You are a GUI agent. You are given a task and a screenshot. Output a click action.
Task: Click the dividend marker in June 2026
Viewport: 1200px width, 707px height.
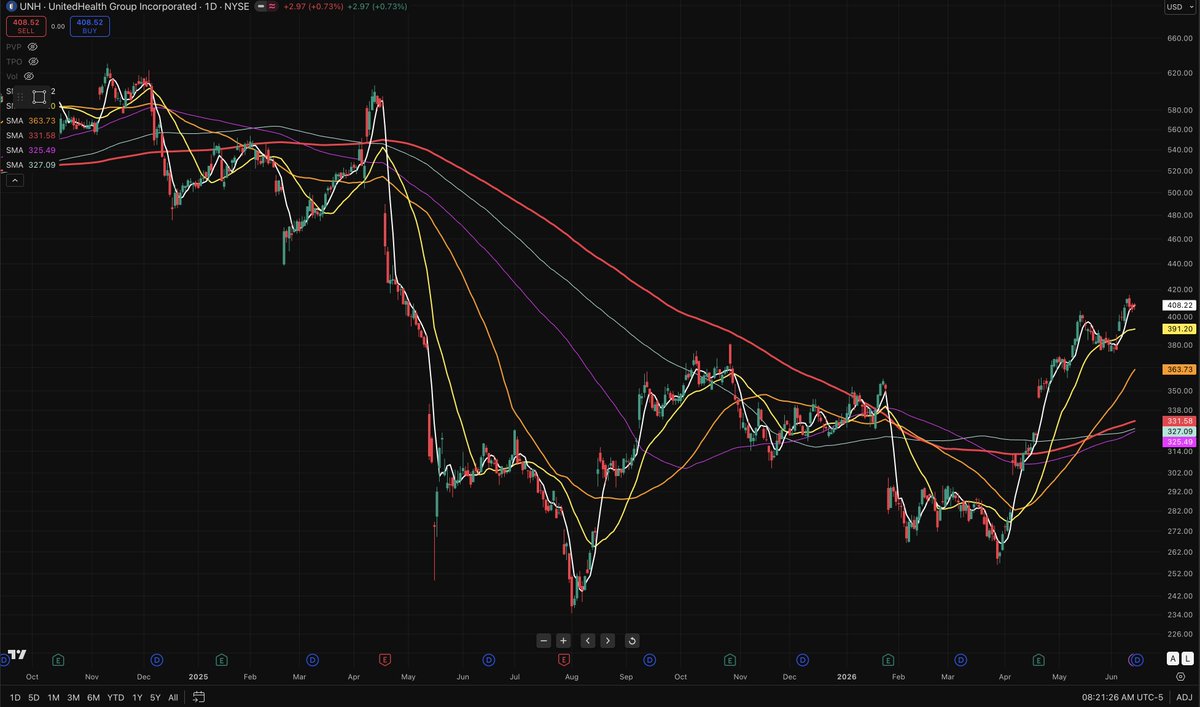[1135, 660]
